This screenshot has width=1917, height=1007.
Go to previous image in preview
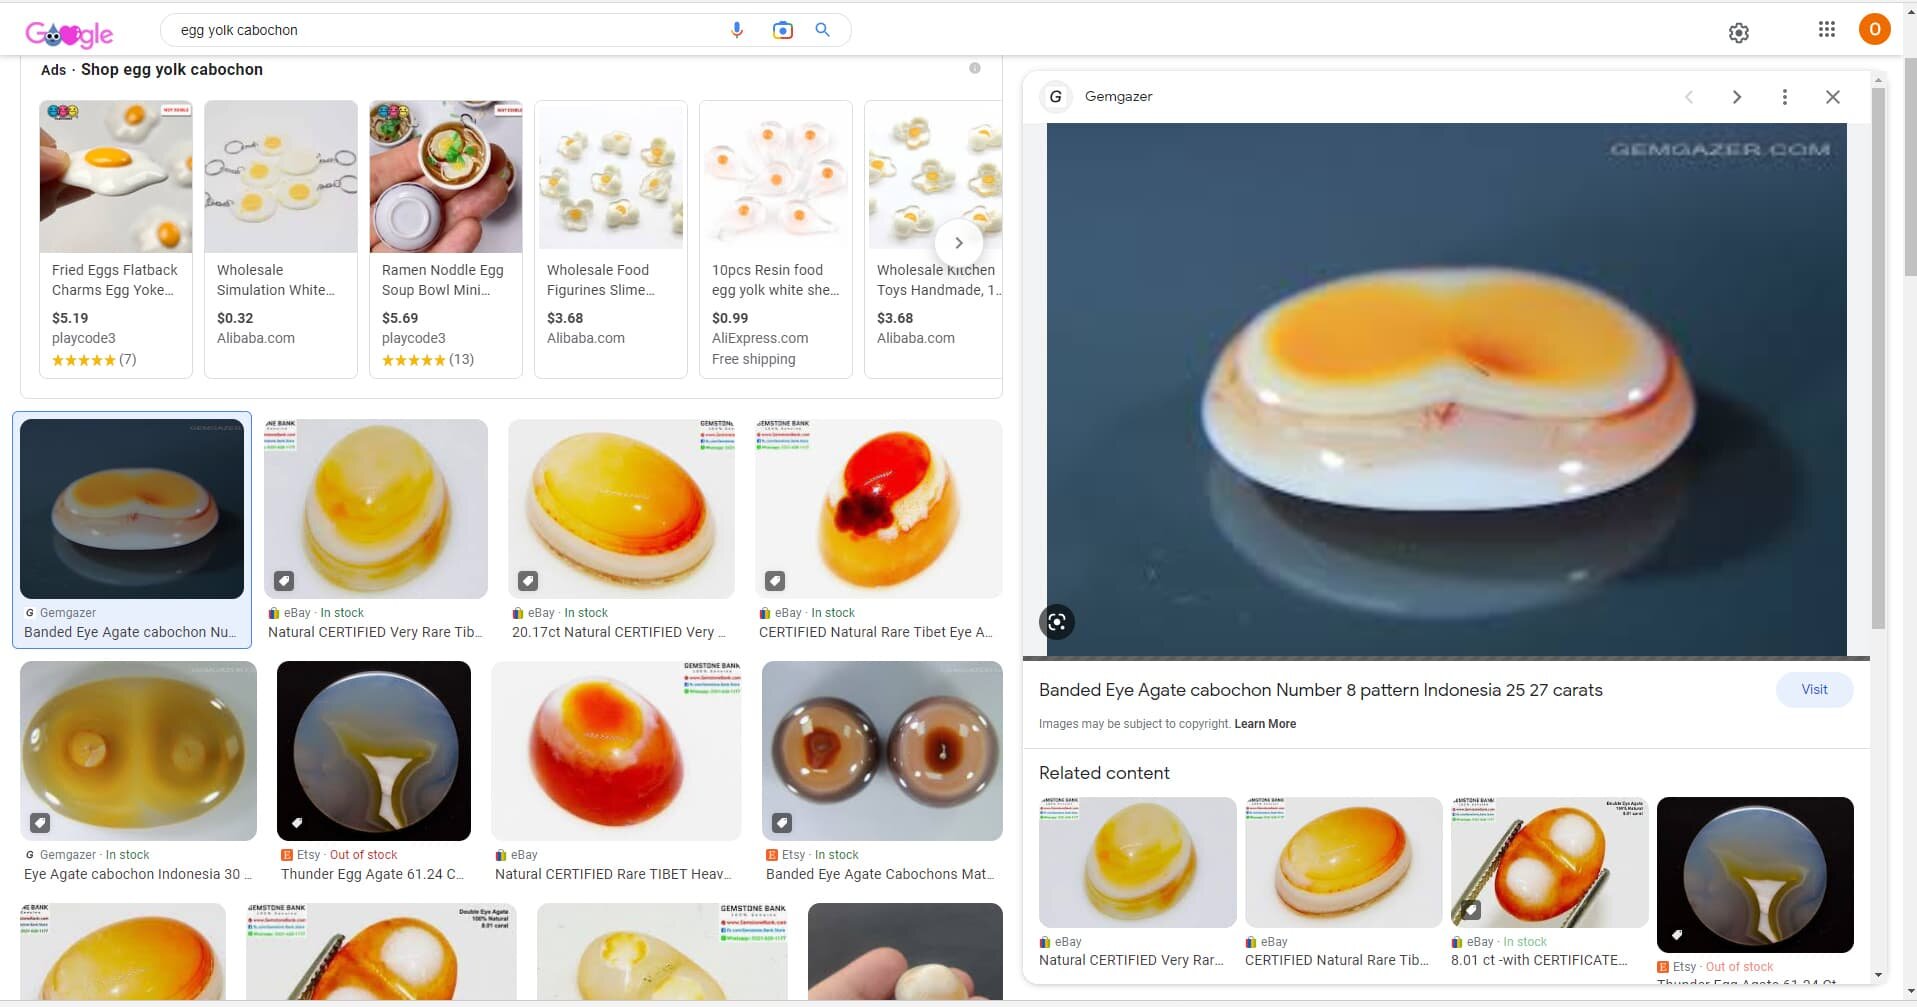click(x=1689, y=97)
